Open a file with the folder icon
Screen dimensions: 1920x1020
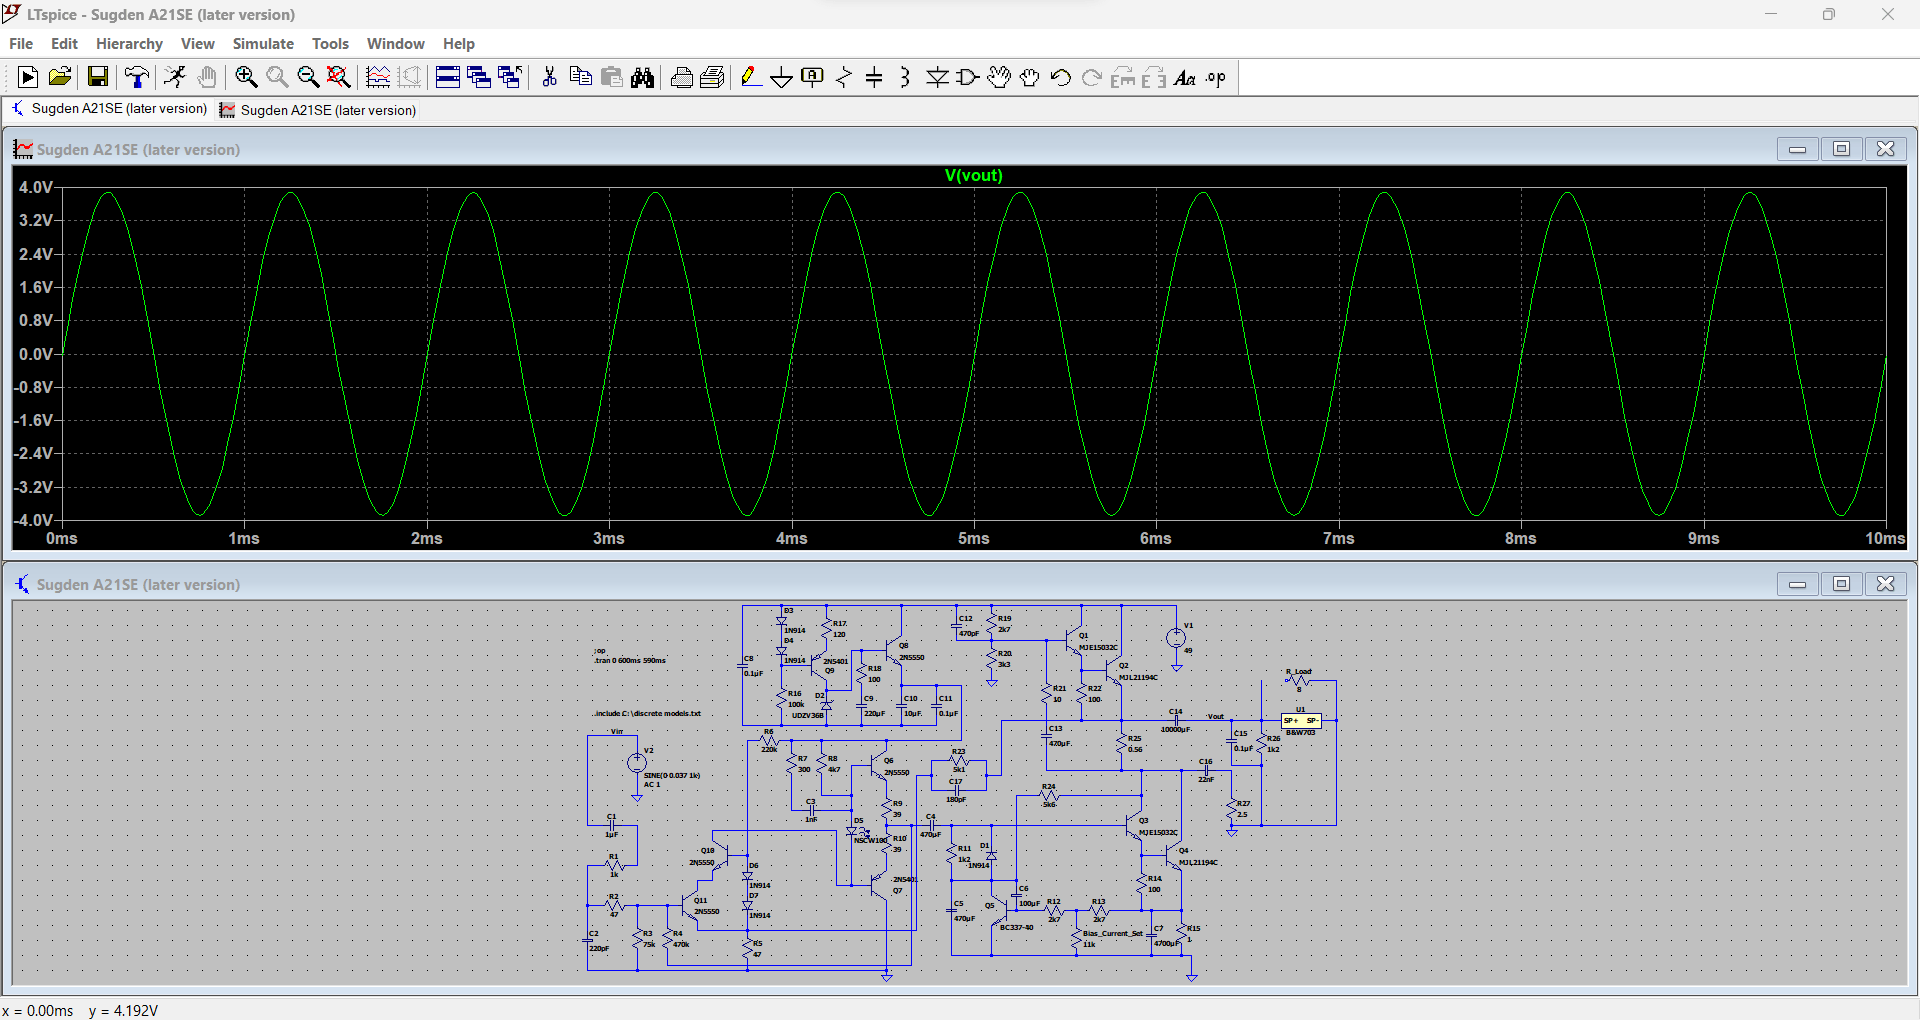60,77
